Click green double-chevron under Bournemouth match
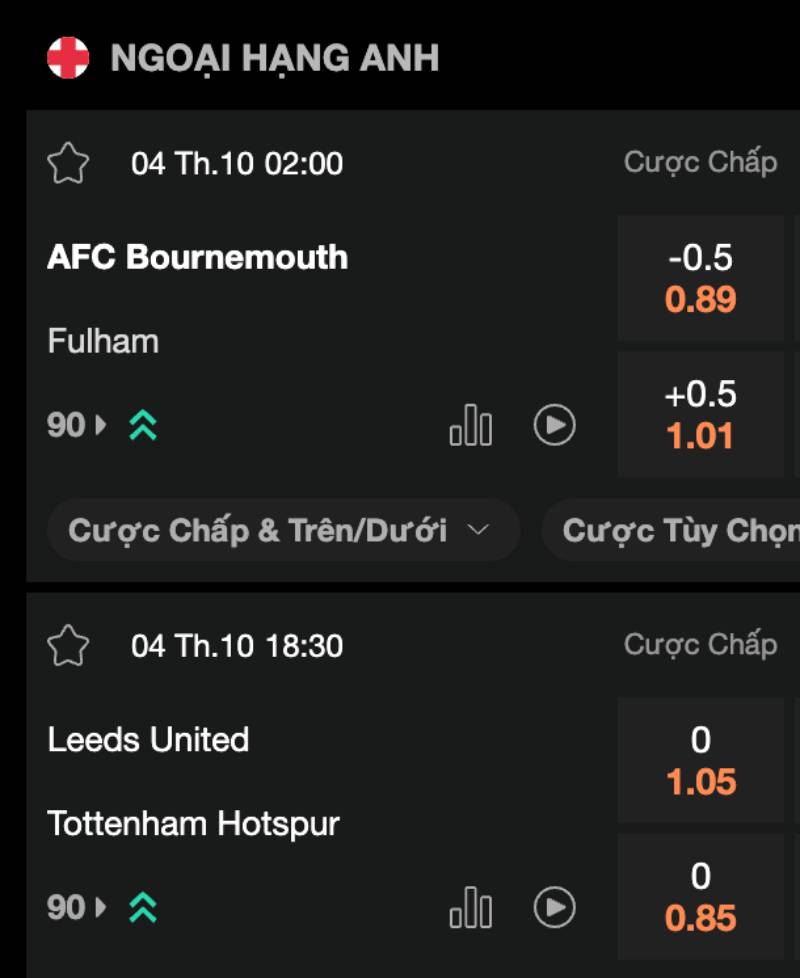This screenshot has height=978, width=800. pos(142,425)
